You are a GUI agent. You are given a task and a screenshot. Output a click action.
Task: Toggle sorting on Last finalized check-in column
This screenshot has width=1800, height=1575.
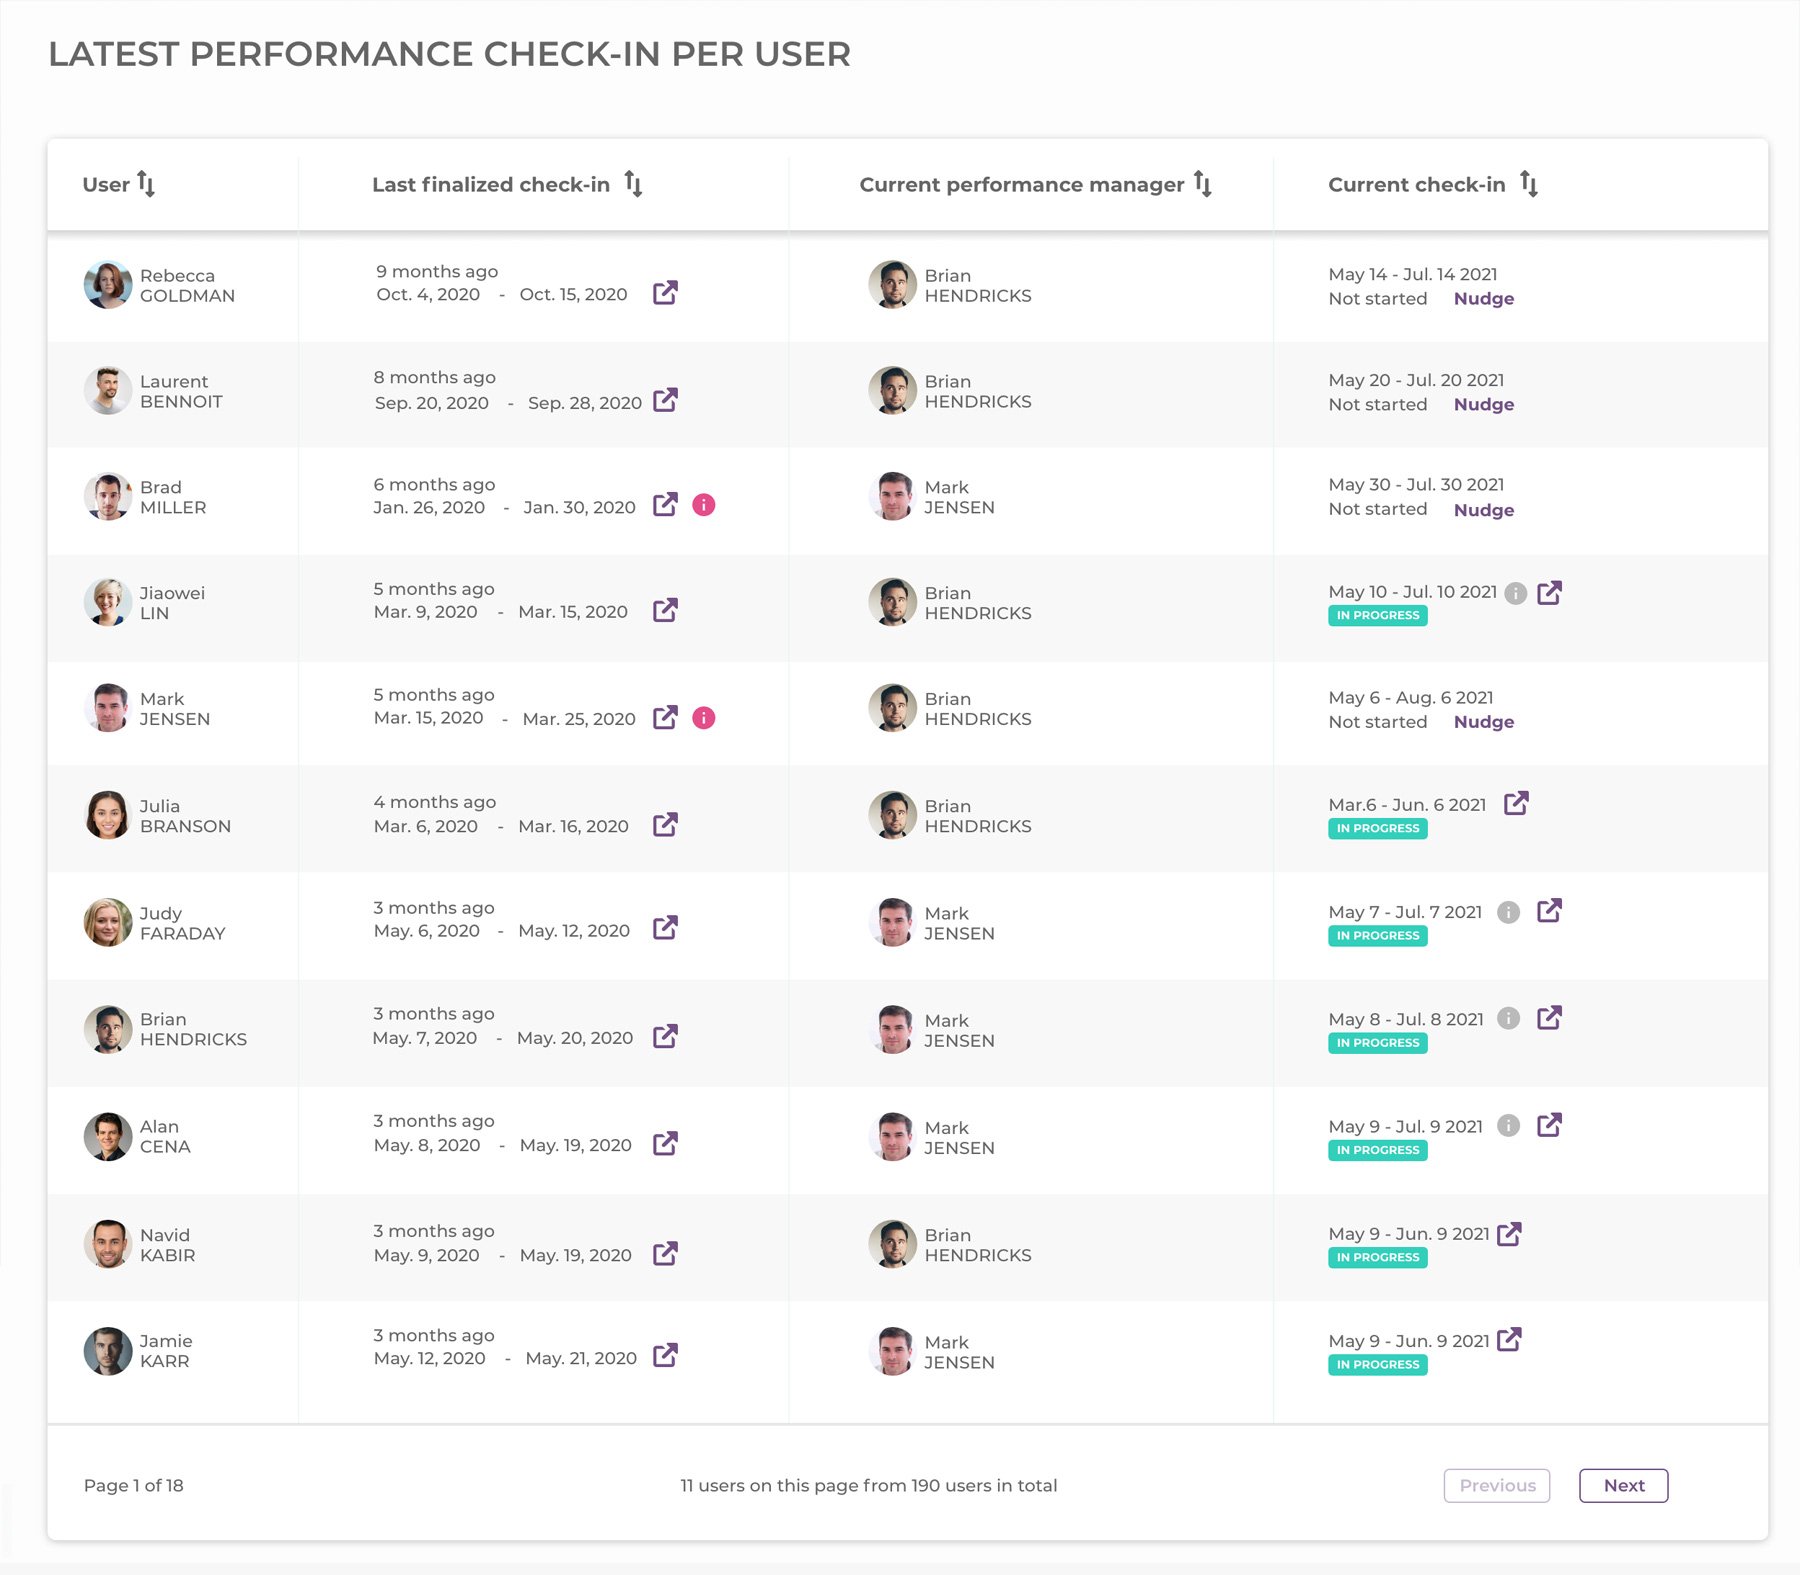click(633, 184)
